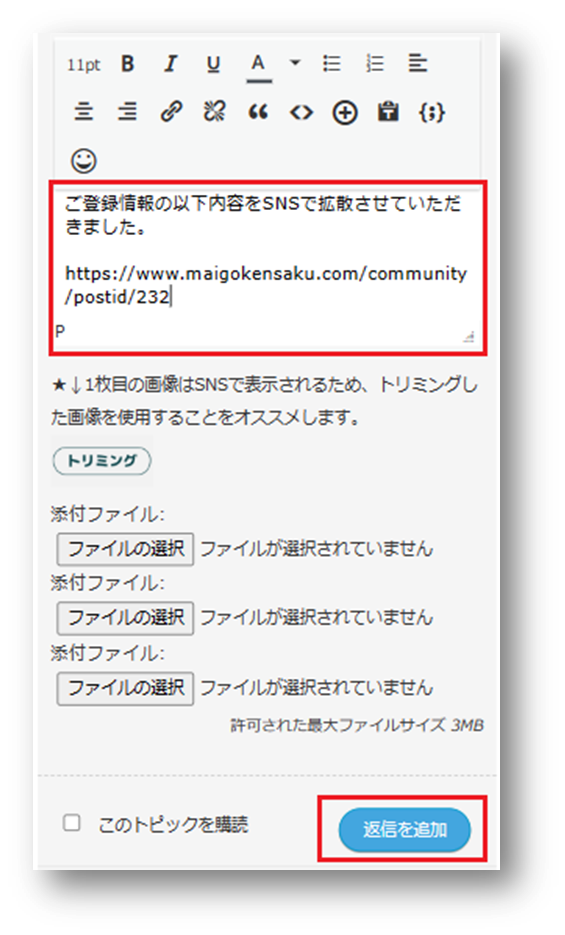Open the emoji smiley picker

tap(83, 160)
